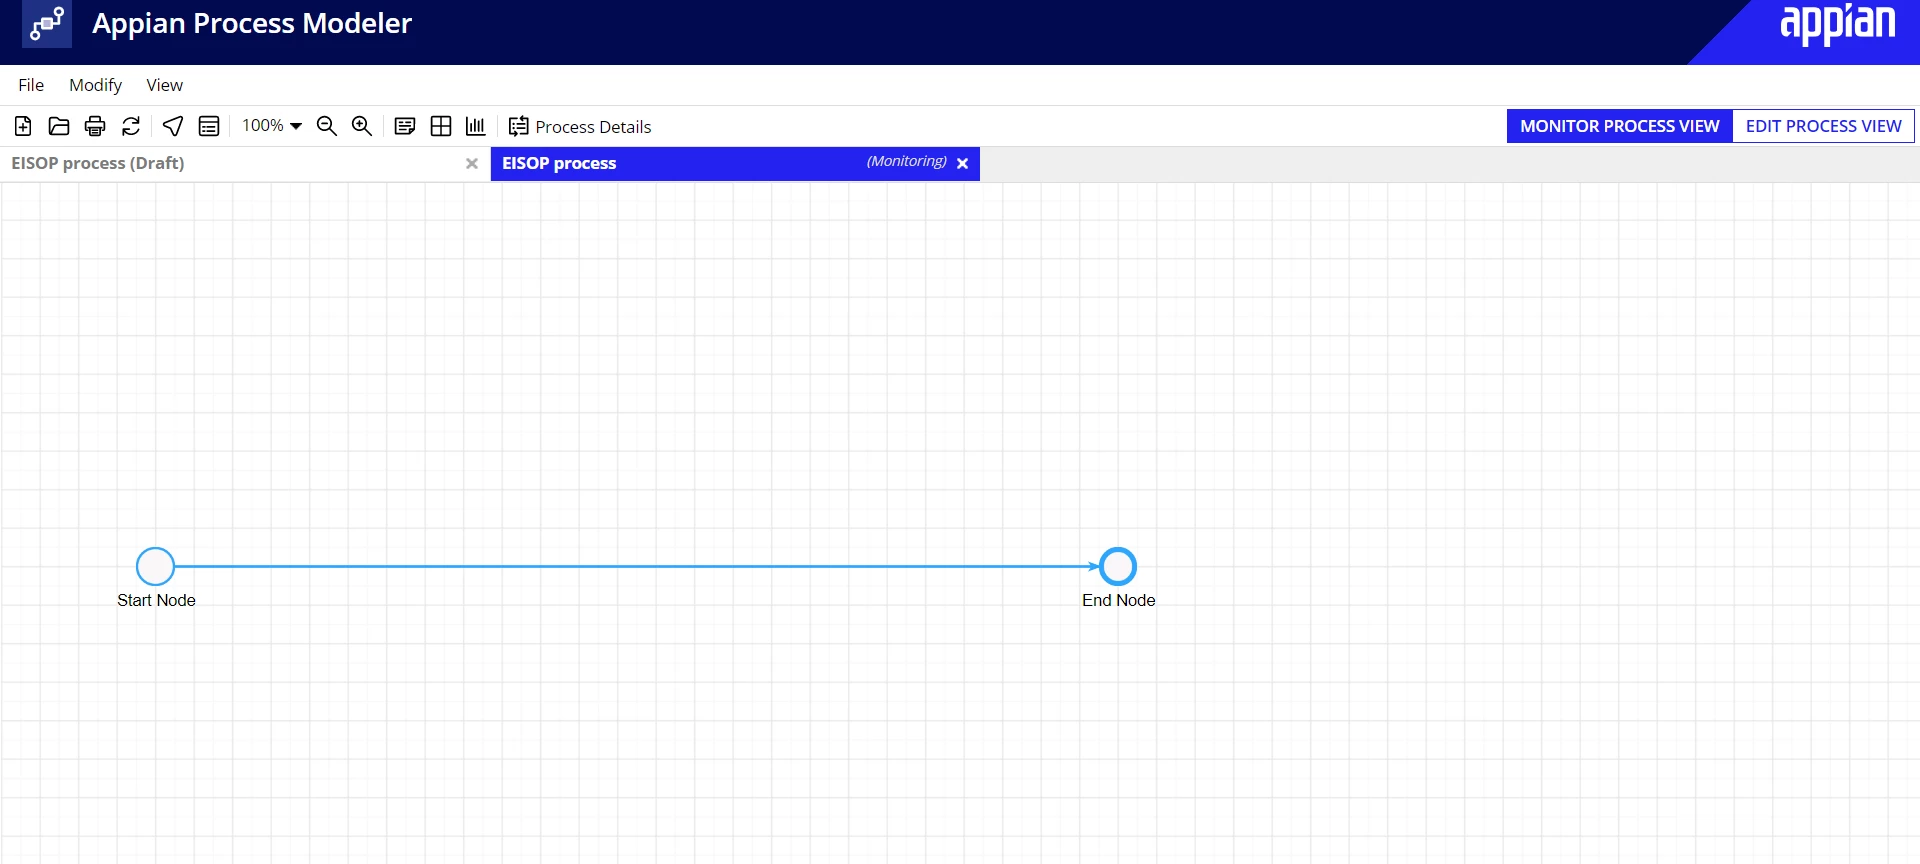Viewport: 1920px width, 864px height.
Task: Zoom out with the magnifier minus icon
Action: 327,126
